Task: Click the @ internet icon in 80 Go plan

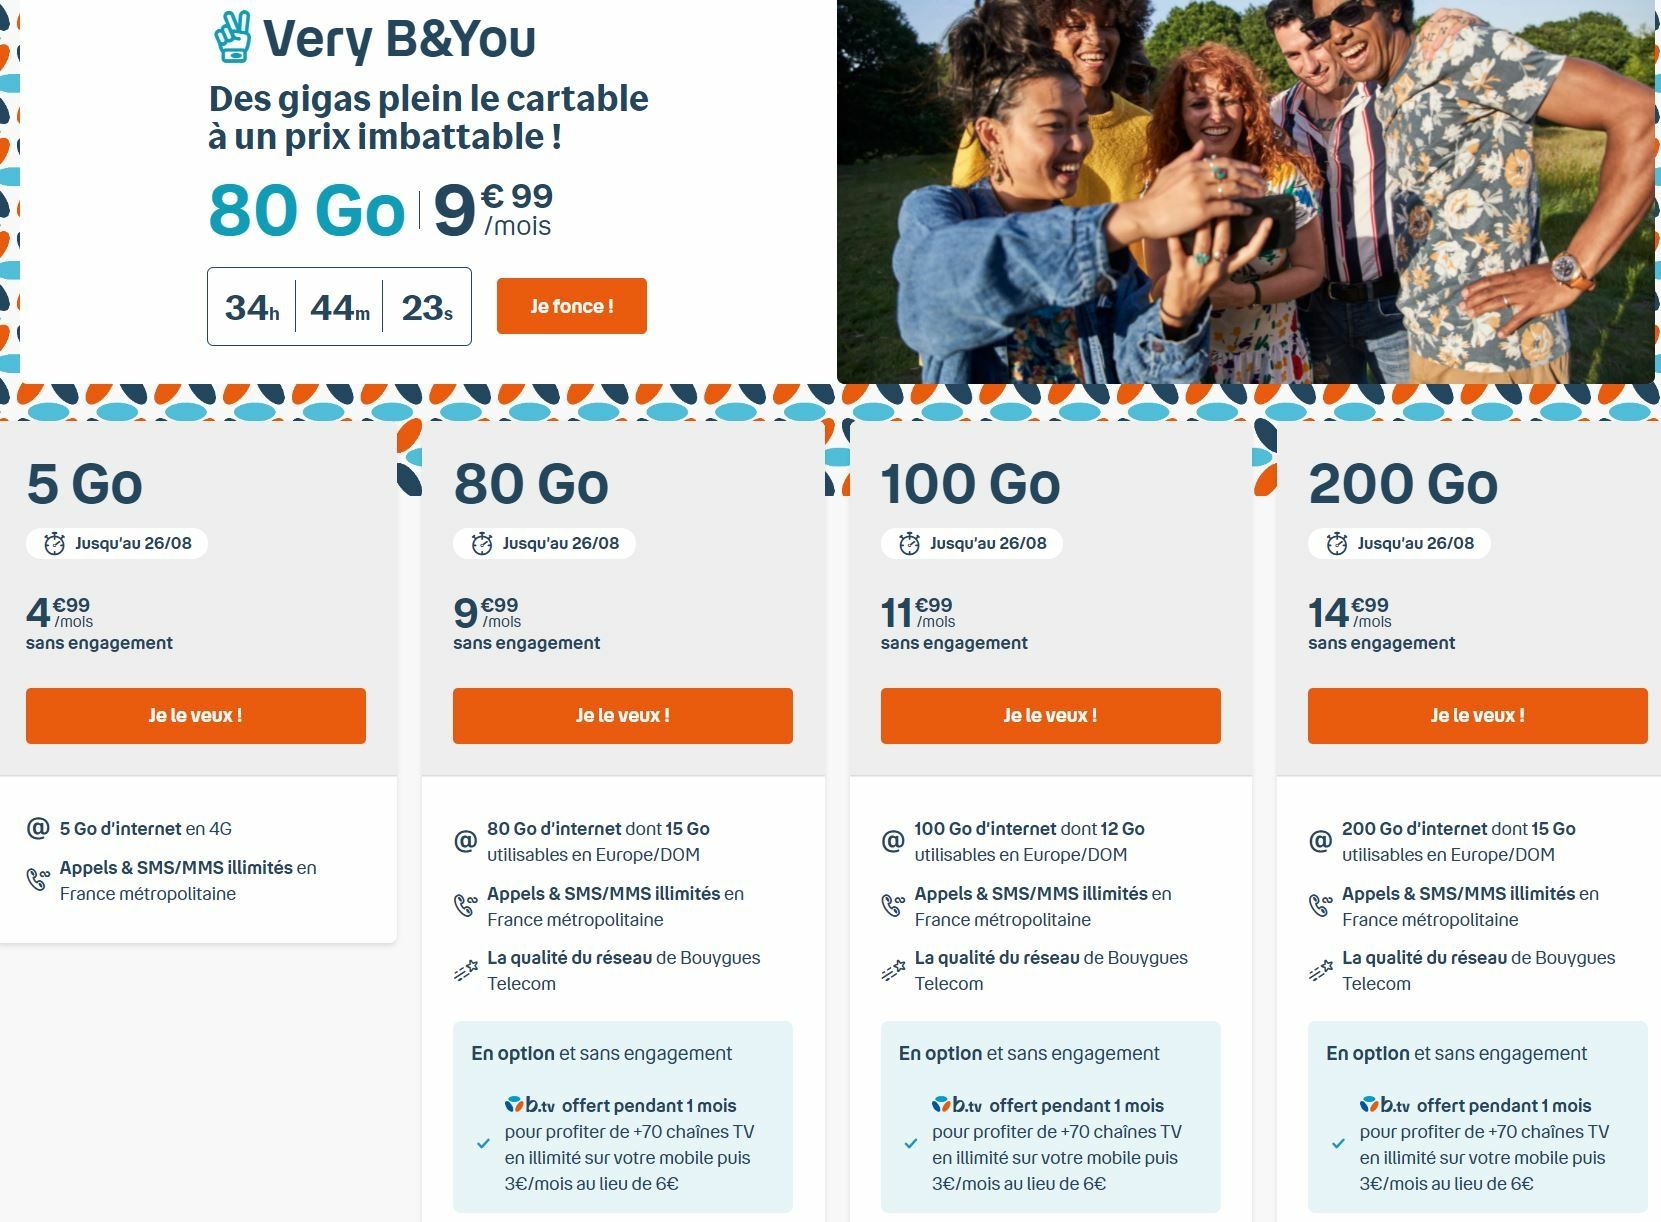Action: 465,841
